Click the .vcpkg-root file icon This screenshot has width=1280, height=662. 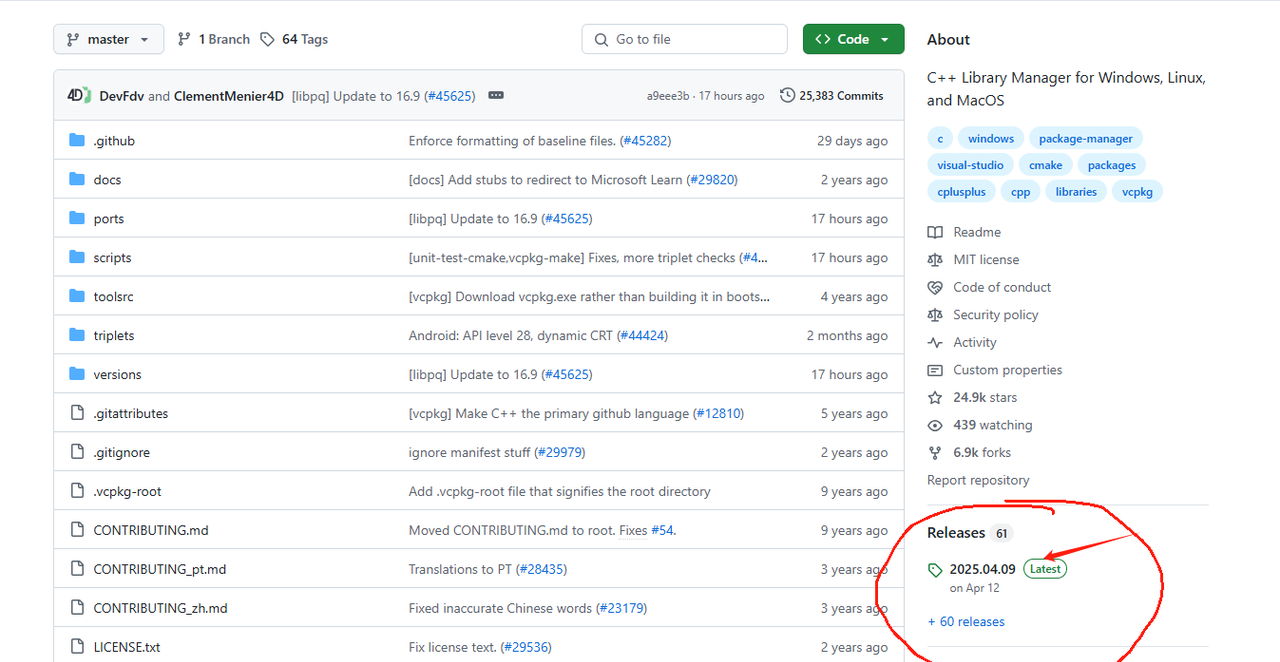point(77,491)
